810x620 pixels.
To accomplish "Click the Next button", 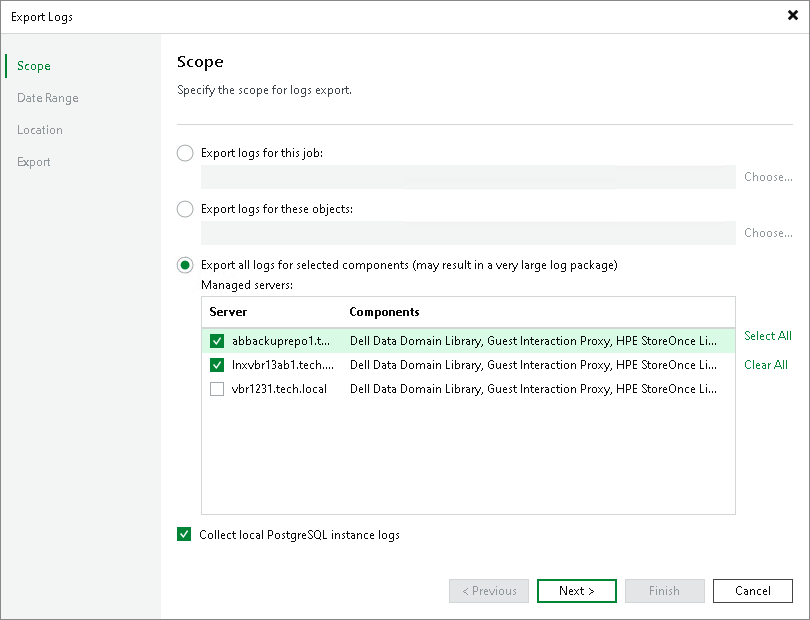I will [577, 591].
